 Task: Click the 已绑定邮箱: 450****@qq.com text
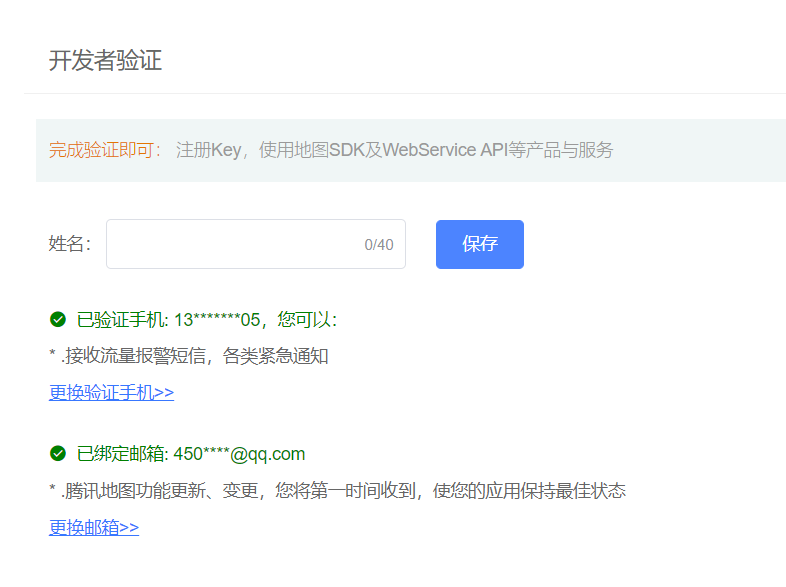pyautogui.click(x=191, y=454)
